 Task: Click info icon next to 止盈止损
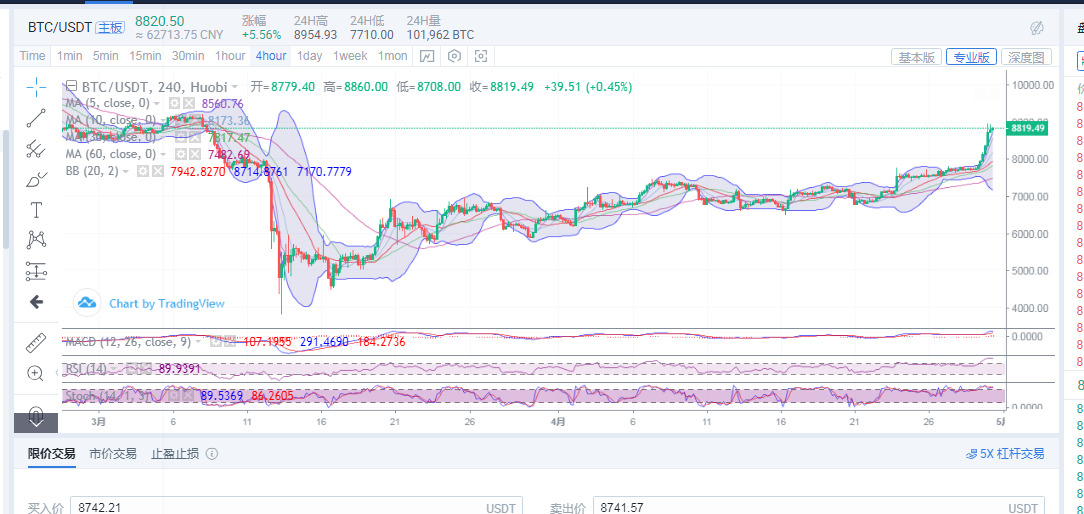(212, 454)
